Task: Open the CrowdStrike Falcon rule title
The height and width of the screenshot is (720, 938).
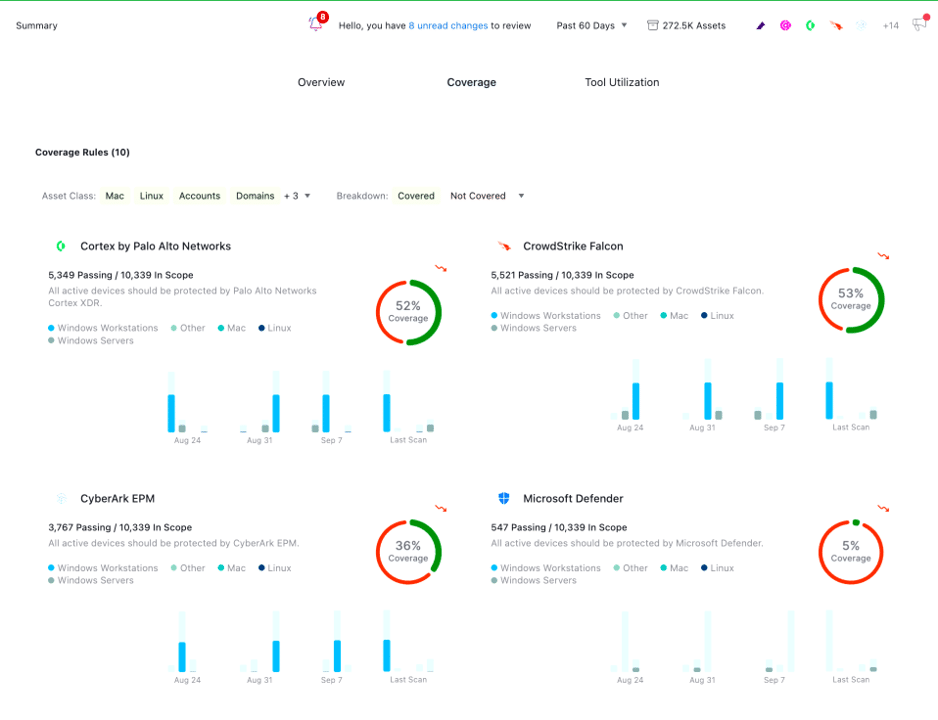Action: pyautogui.click(x=573, y=246)
